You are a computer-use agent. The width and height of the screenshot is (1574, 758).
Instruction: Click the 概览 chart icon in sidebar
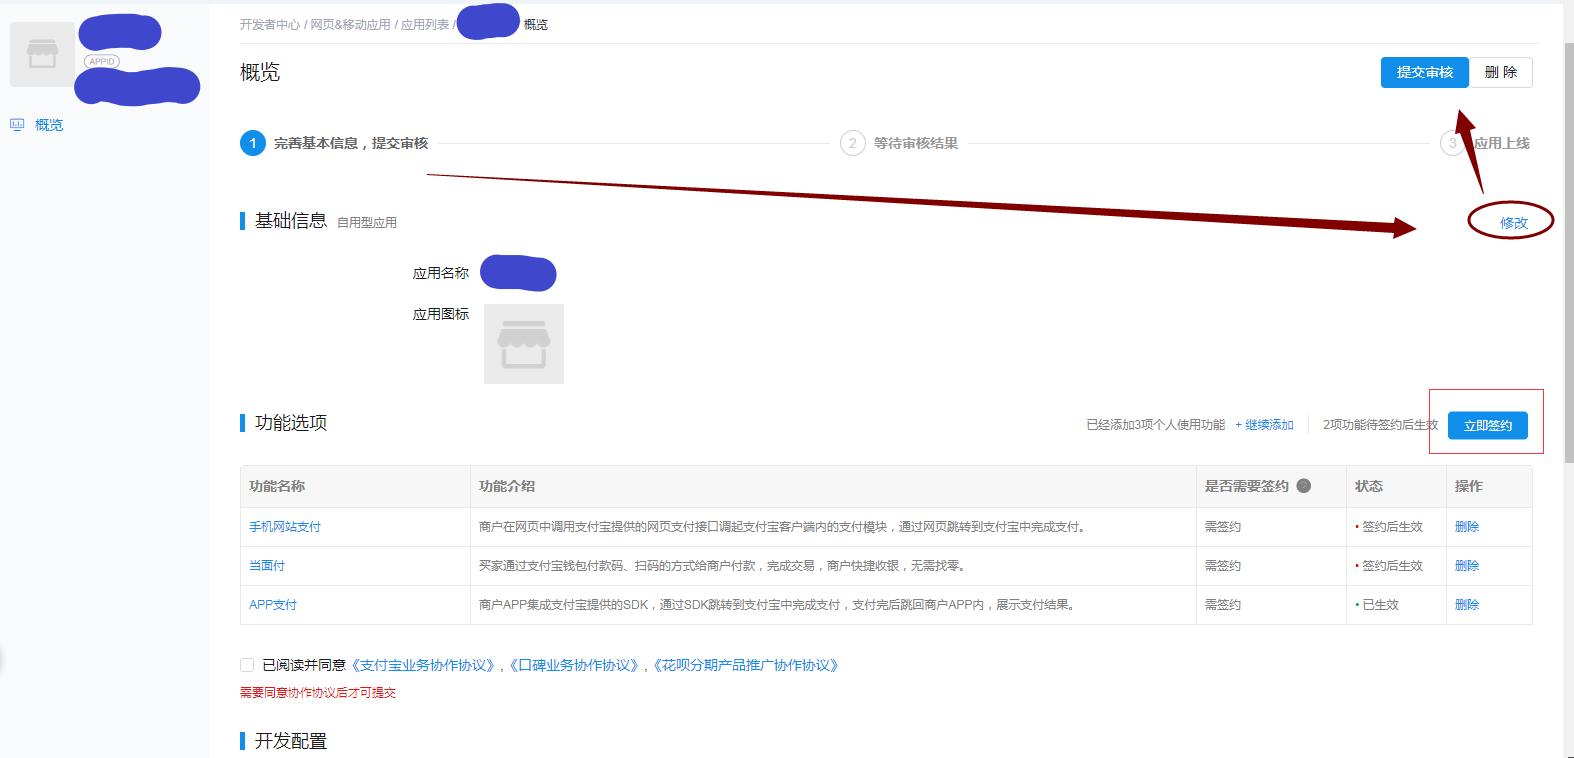pos(17,125)
